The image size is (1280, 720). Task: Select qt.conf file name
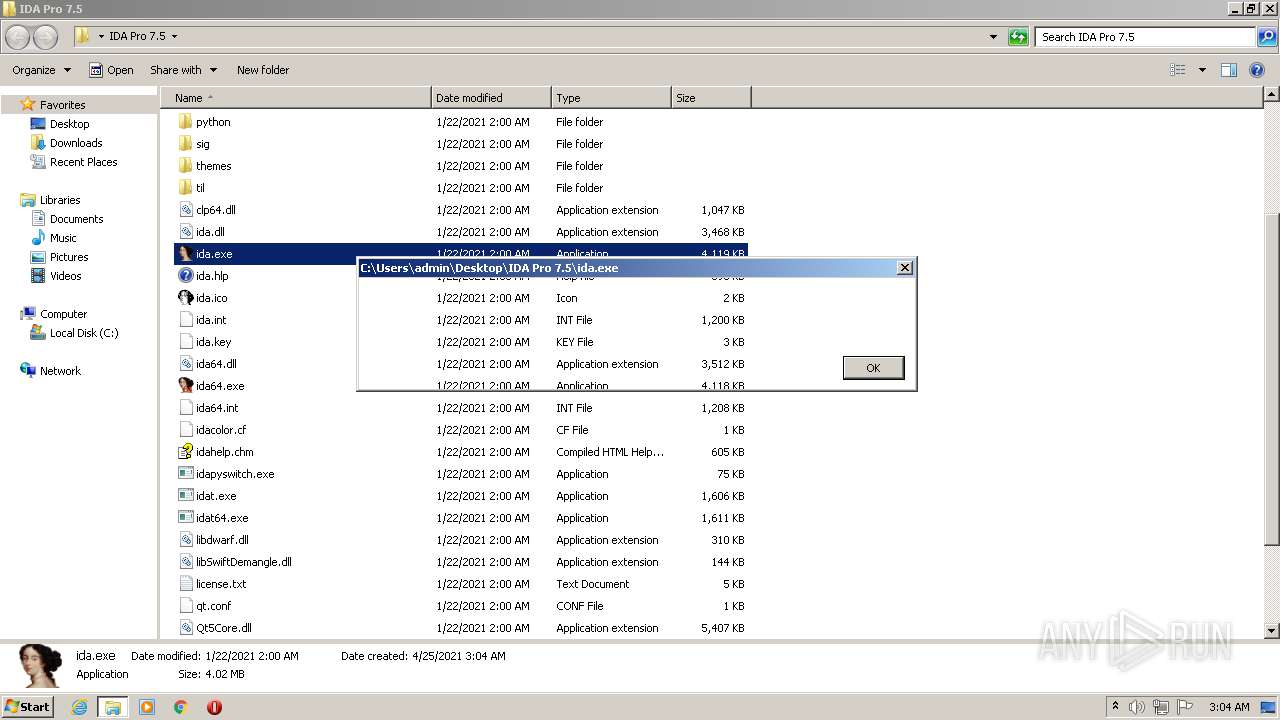(213, 606)
